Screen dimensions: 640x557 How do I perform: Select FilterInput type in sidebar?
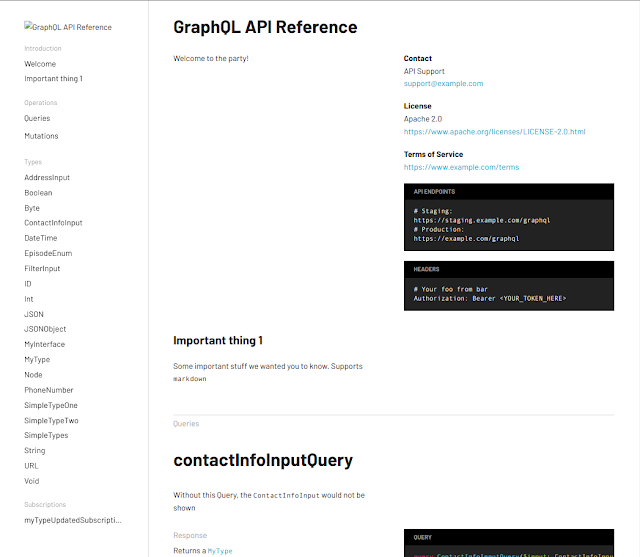coord(42,269)
